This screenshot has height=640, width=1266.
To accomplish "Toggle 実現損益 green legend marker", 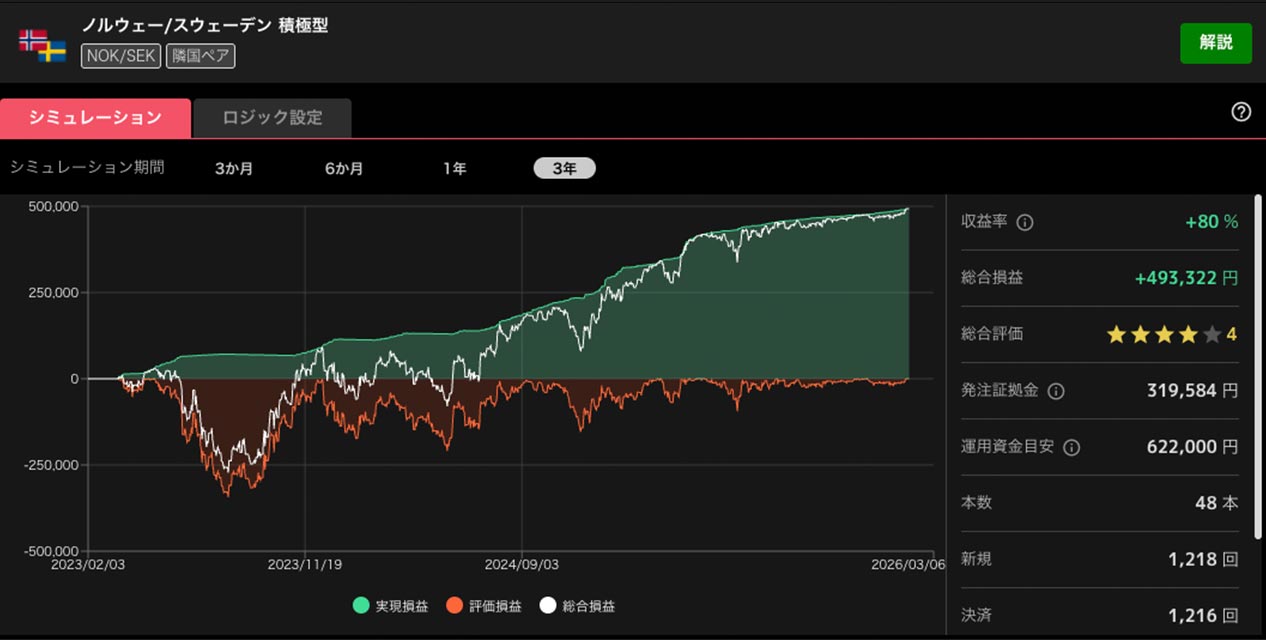I will tap(361, 606).
